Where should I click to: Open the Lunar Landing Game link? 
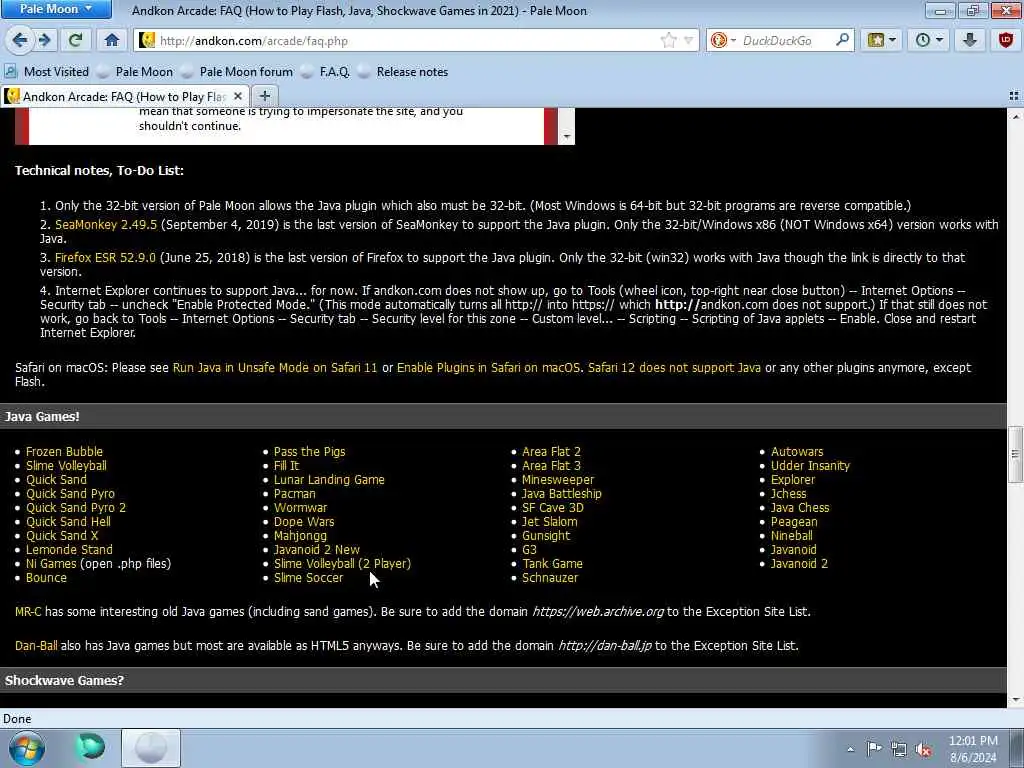[329, 480]
